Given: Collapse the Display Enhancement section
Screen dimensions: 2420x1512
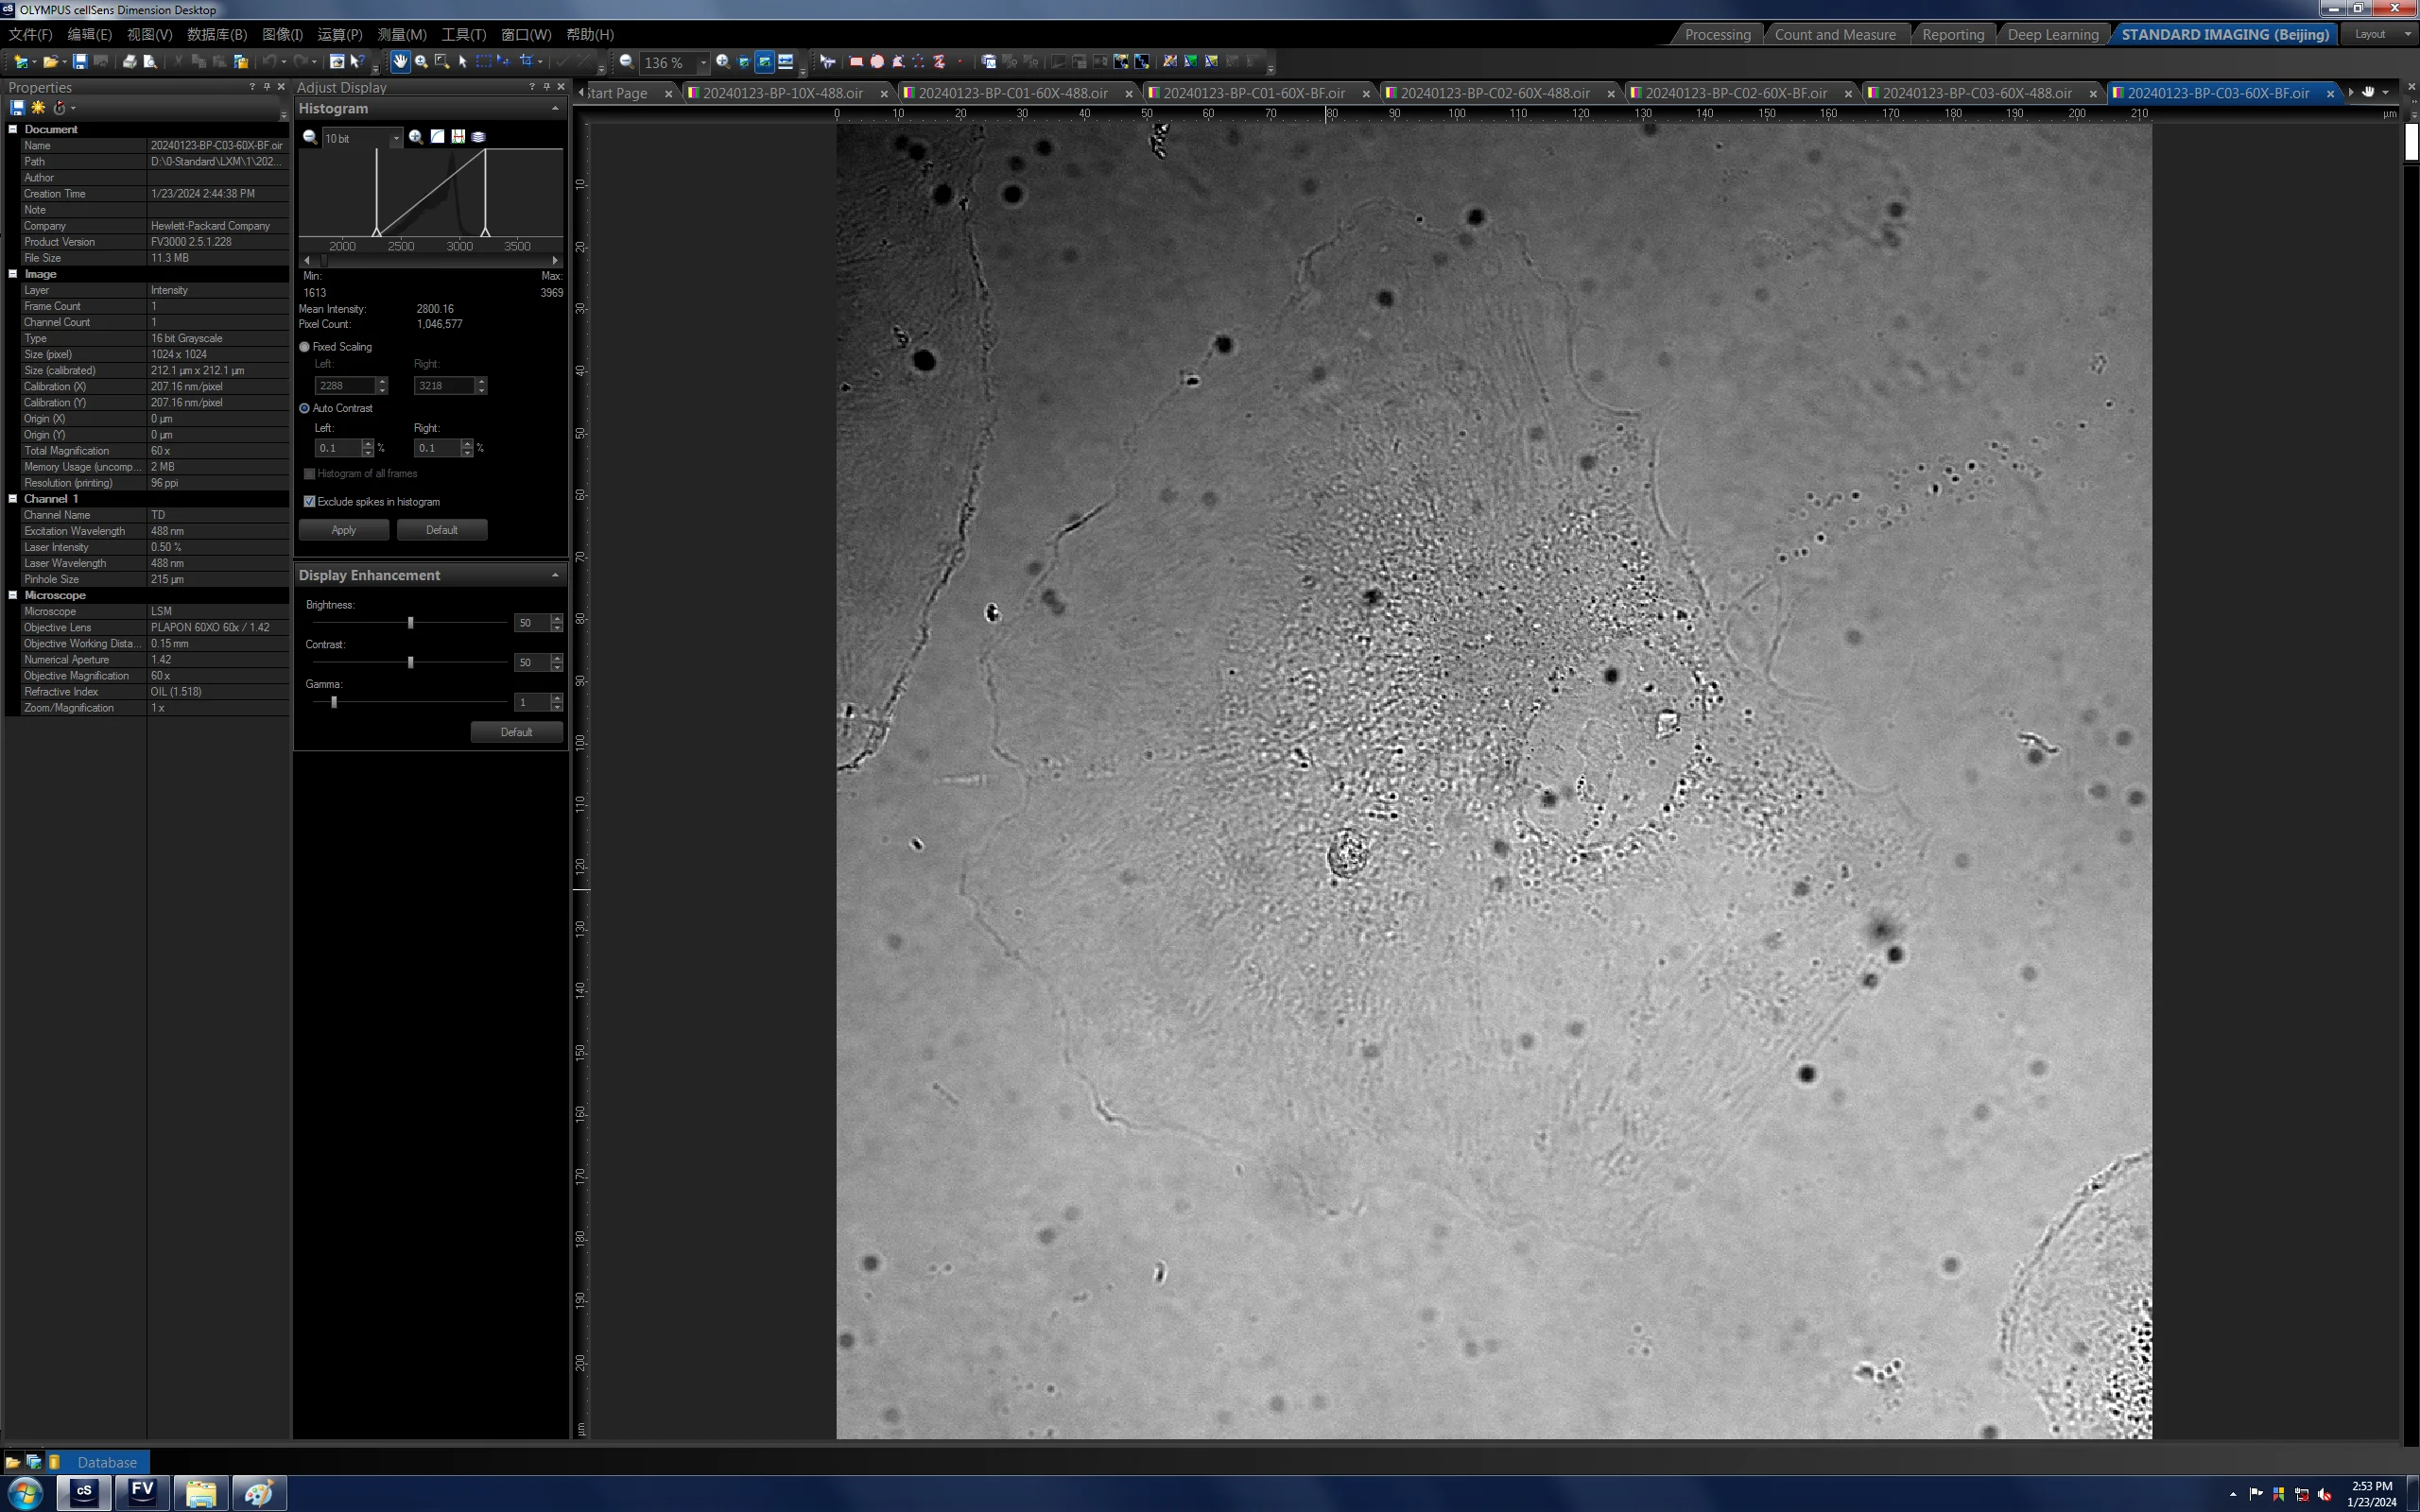Looking at the screenshot, I should pos(555,575).
